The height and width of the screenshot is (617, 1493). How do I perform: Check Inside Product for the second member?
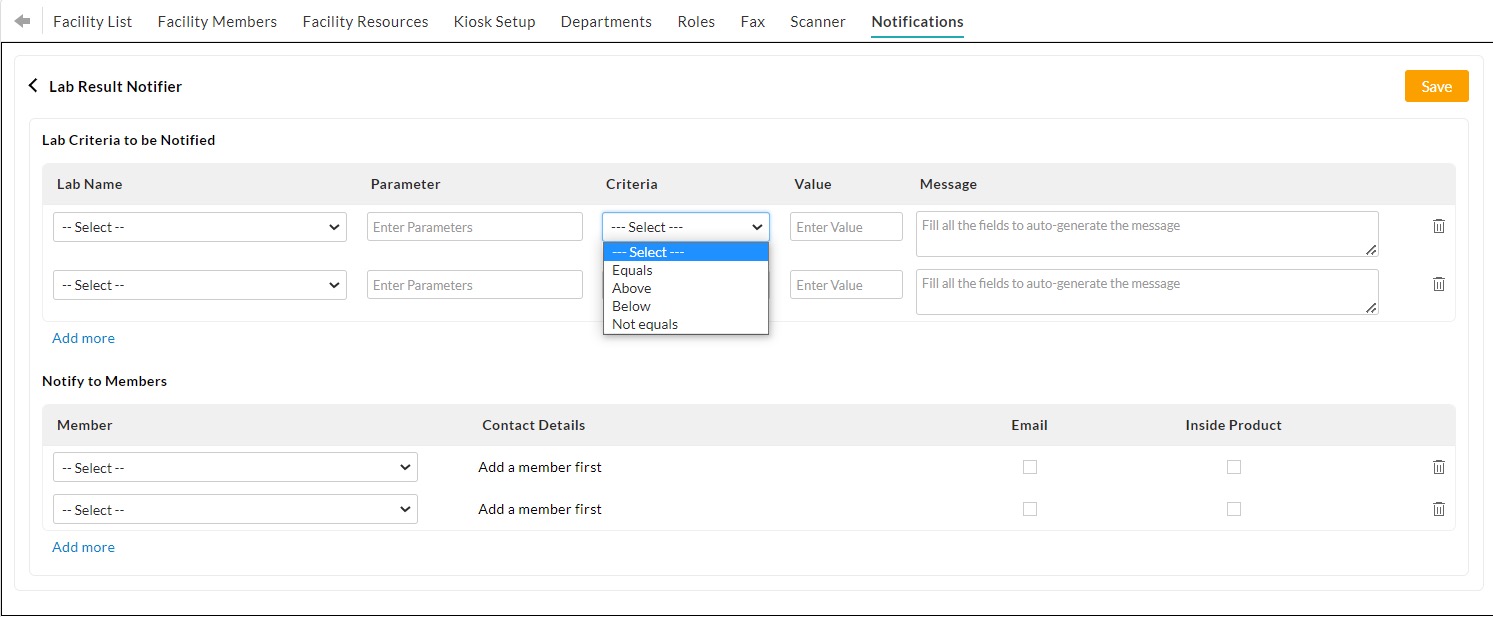pyautogui.click(x=1233, y=509)
